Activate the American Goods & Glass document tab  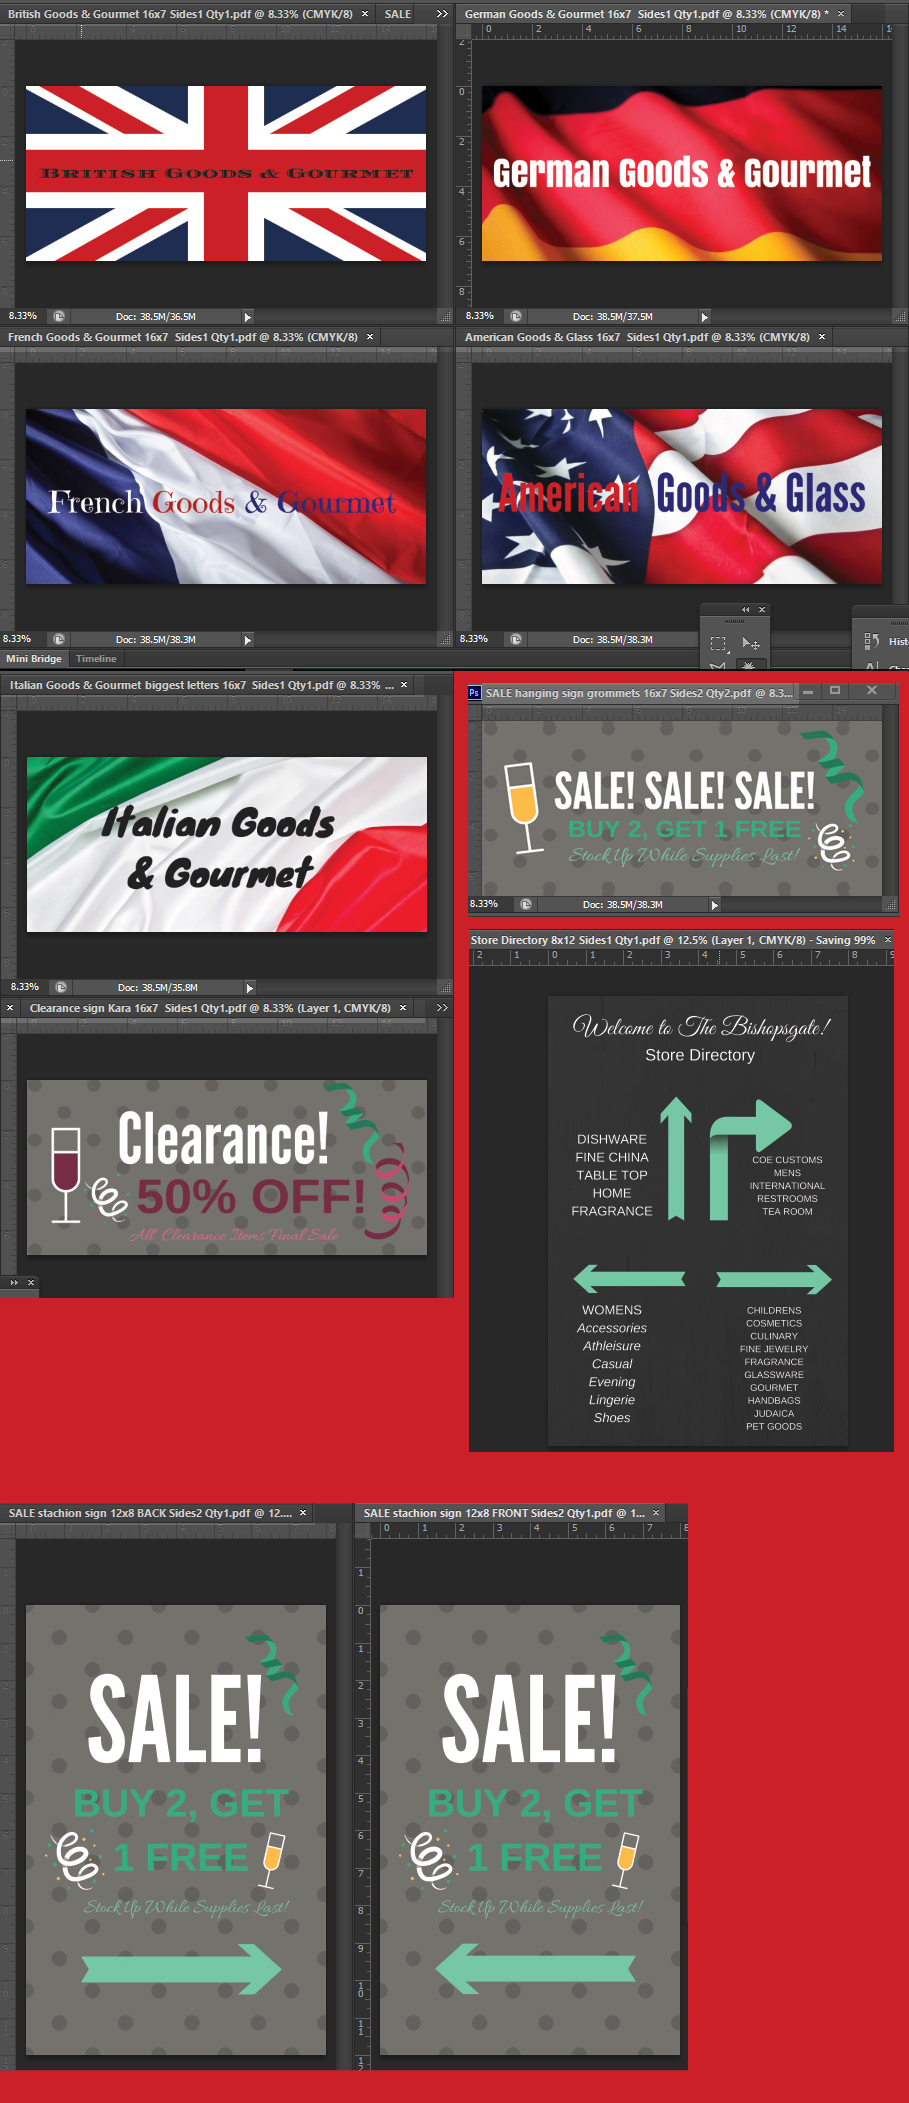tap(636, 337)
